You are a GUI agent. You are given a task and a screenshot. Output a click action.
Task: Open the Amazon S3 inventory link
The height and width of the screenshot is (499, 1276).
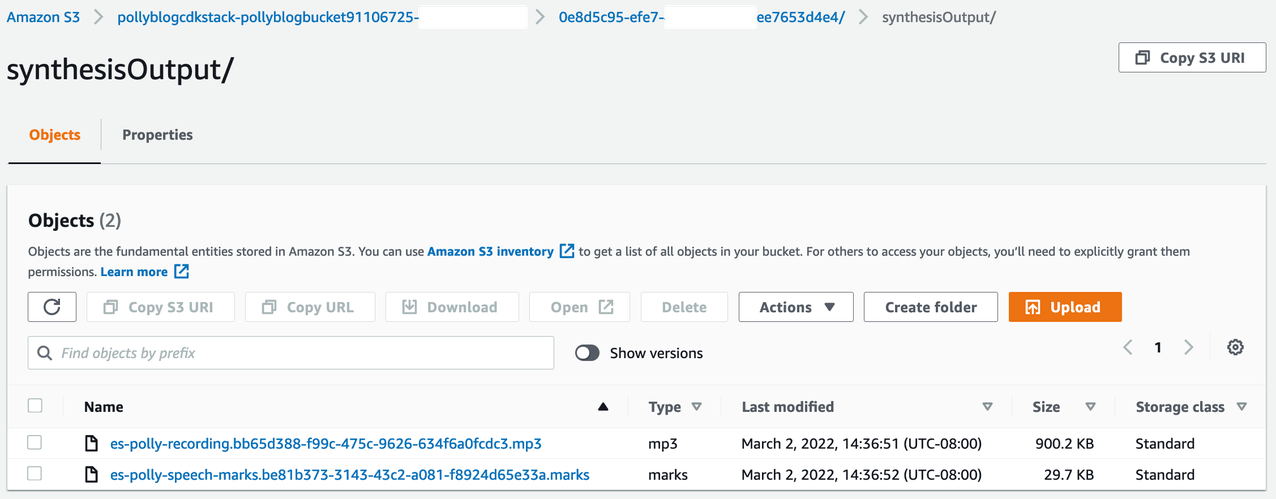[x=490, y=252]
